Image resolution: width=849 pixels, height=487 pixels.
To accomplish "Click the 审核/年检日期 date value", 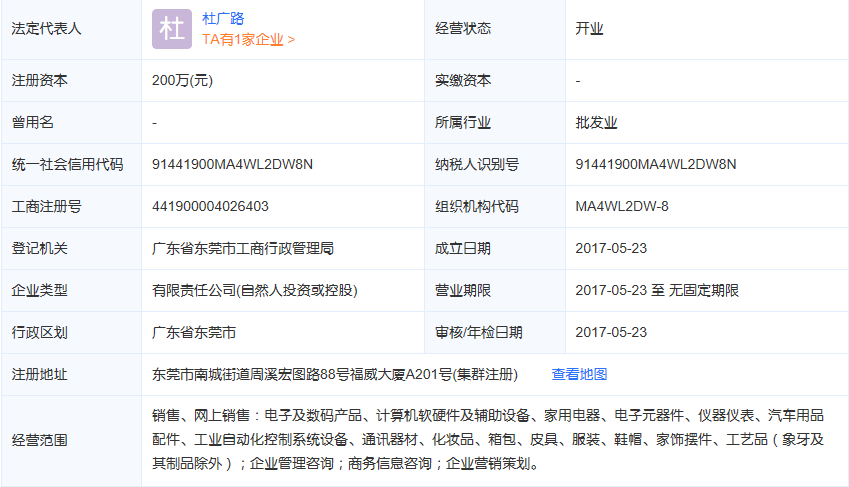I will 611,332.
